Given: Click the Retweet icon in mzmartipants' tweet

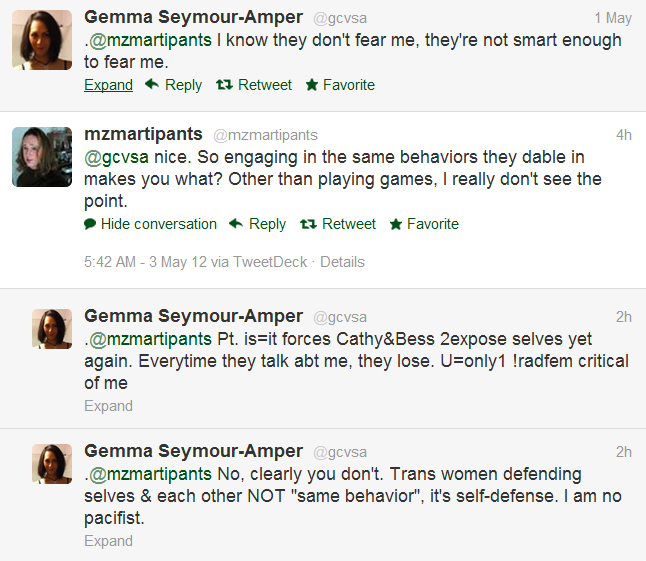Looking at the screenshot, I should point(308,224).
